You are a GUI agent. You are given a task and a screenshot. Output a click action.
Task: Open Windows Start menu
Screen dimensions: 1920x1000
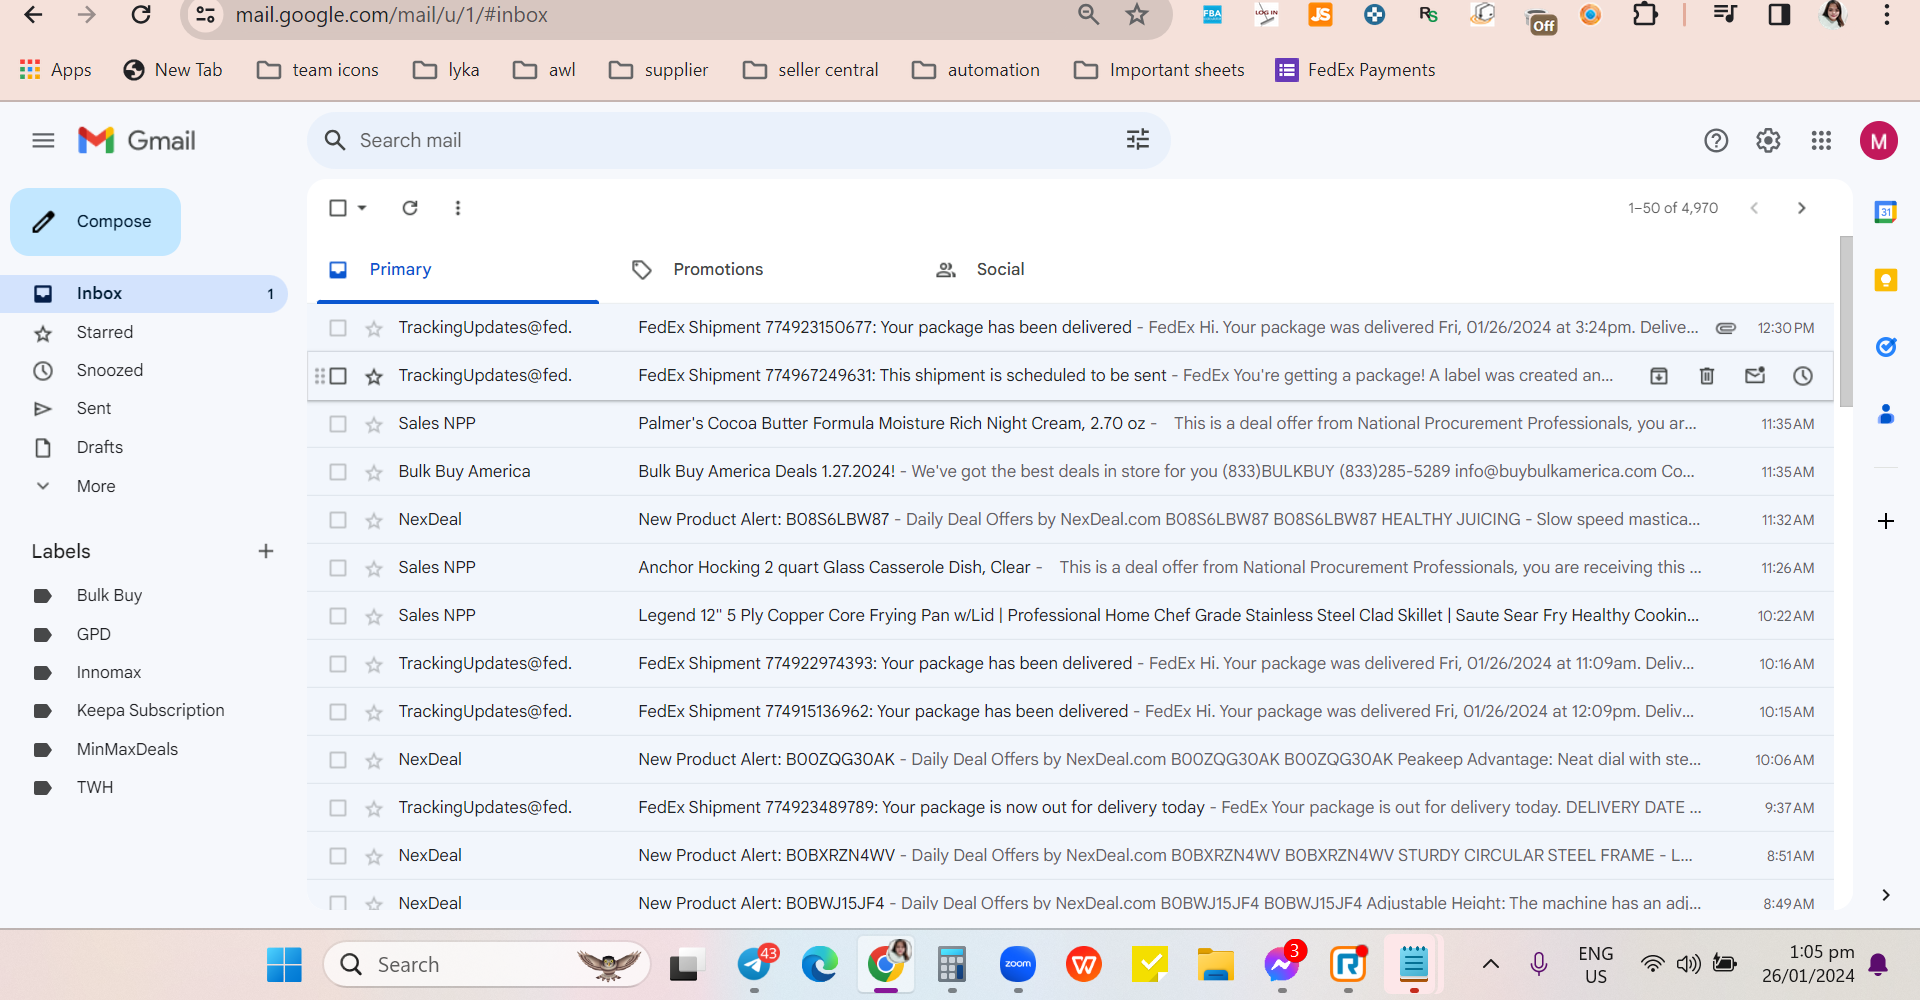coord(284,964)
